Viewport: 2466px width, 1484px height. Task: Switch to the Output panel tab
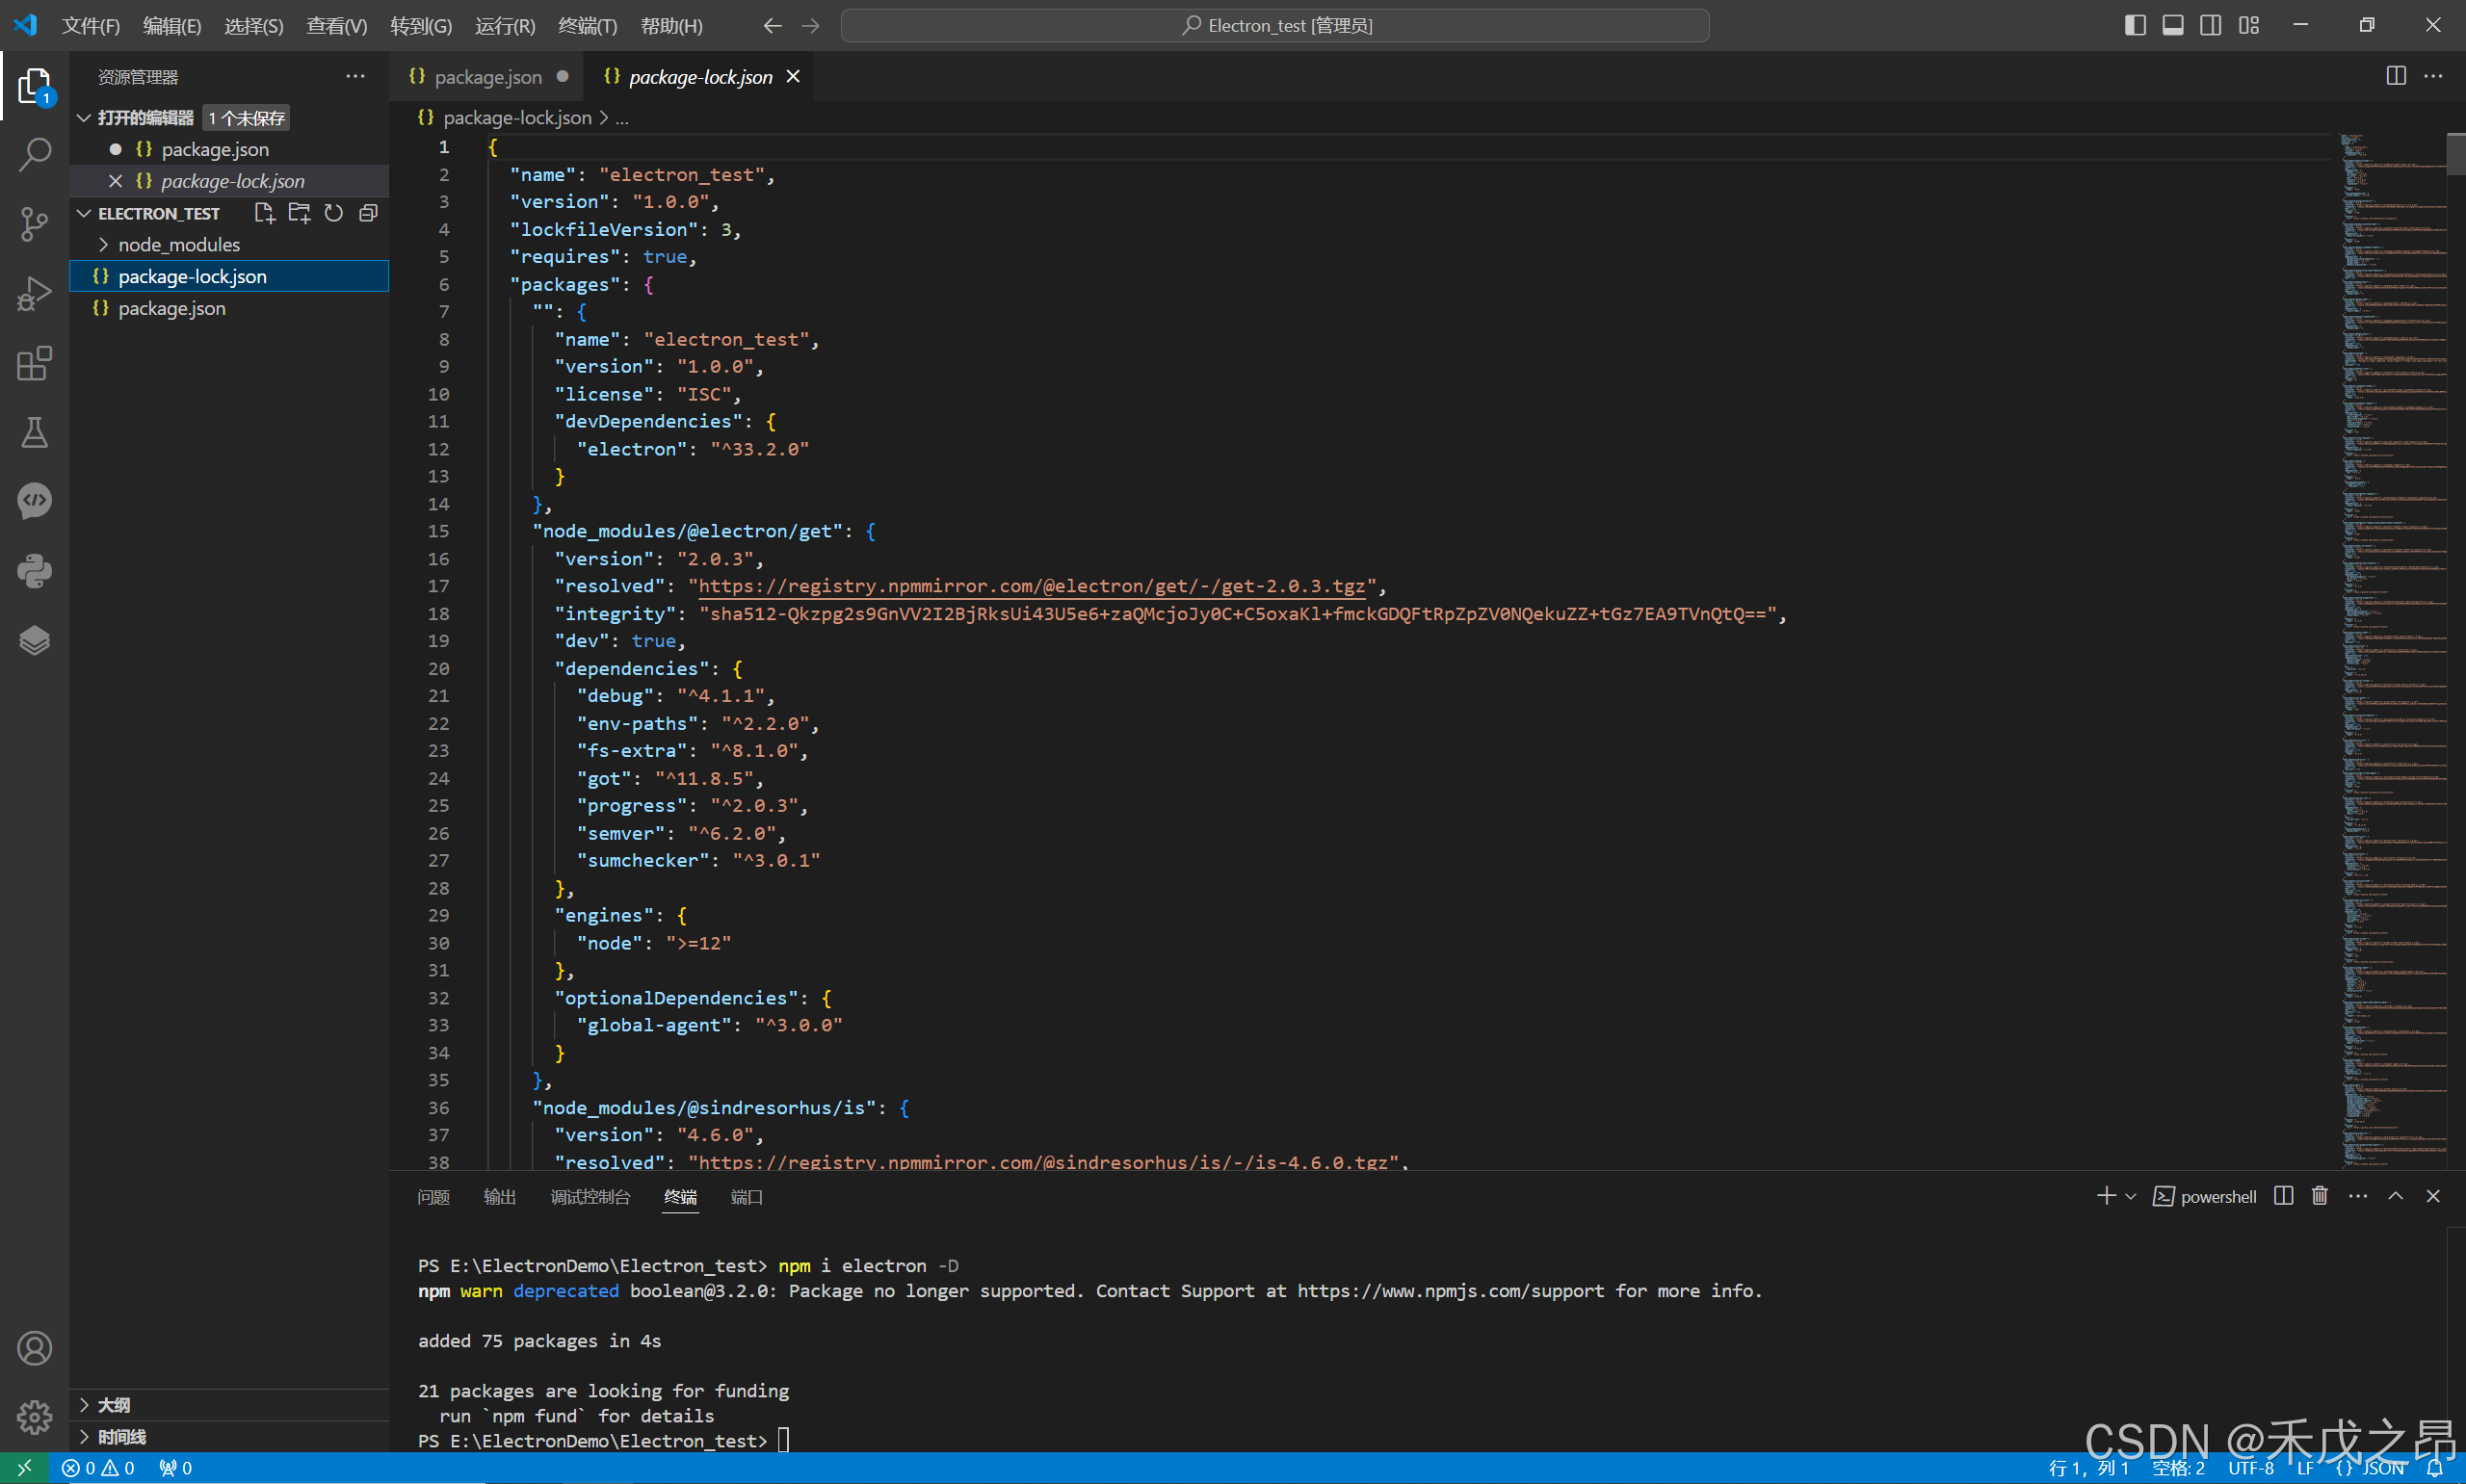500,1197
